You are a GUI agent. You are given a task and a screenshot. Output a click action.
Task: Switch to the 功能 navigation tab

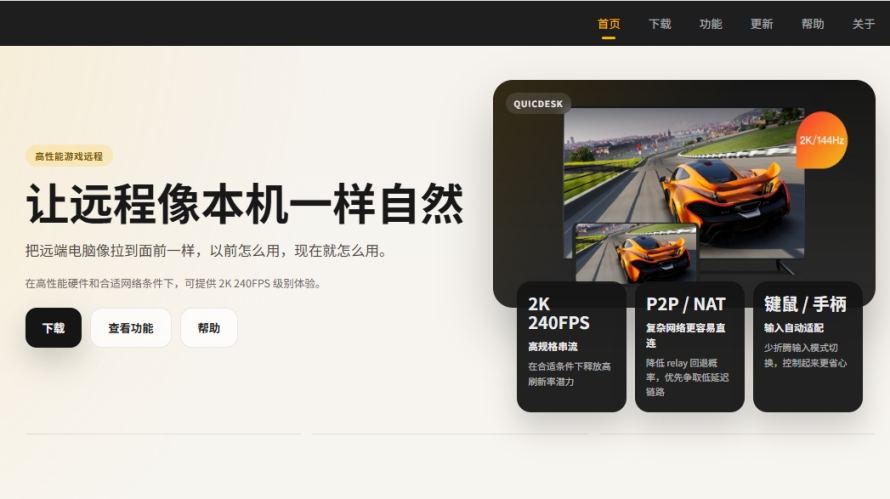click(x=711, y=24)
